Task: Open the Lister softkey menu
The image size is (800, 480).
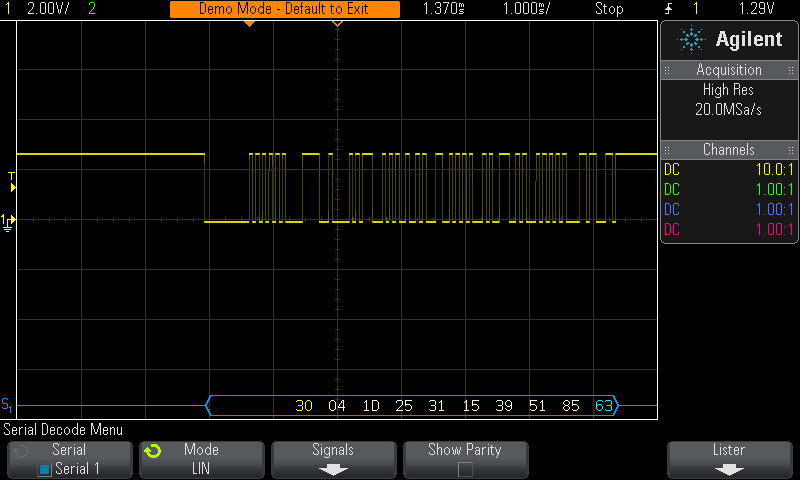Action: (x=729, y=460)
